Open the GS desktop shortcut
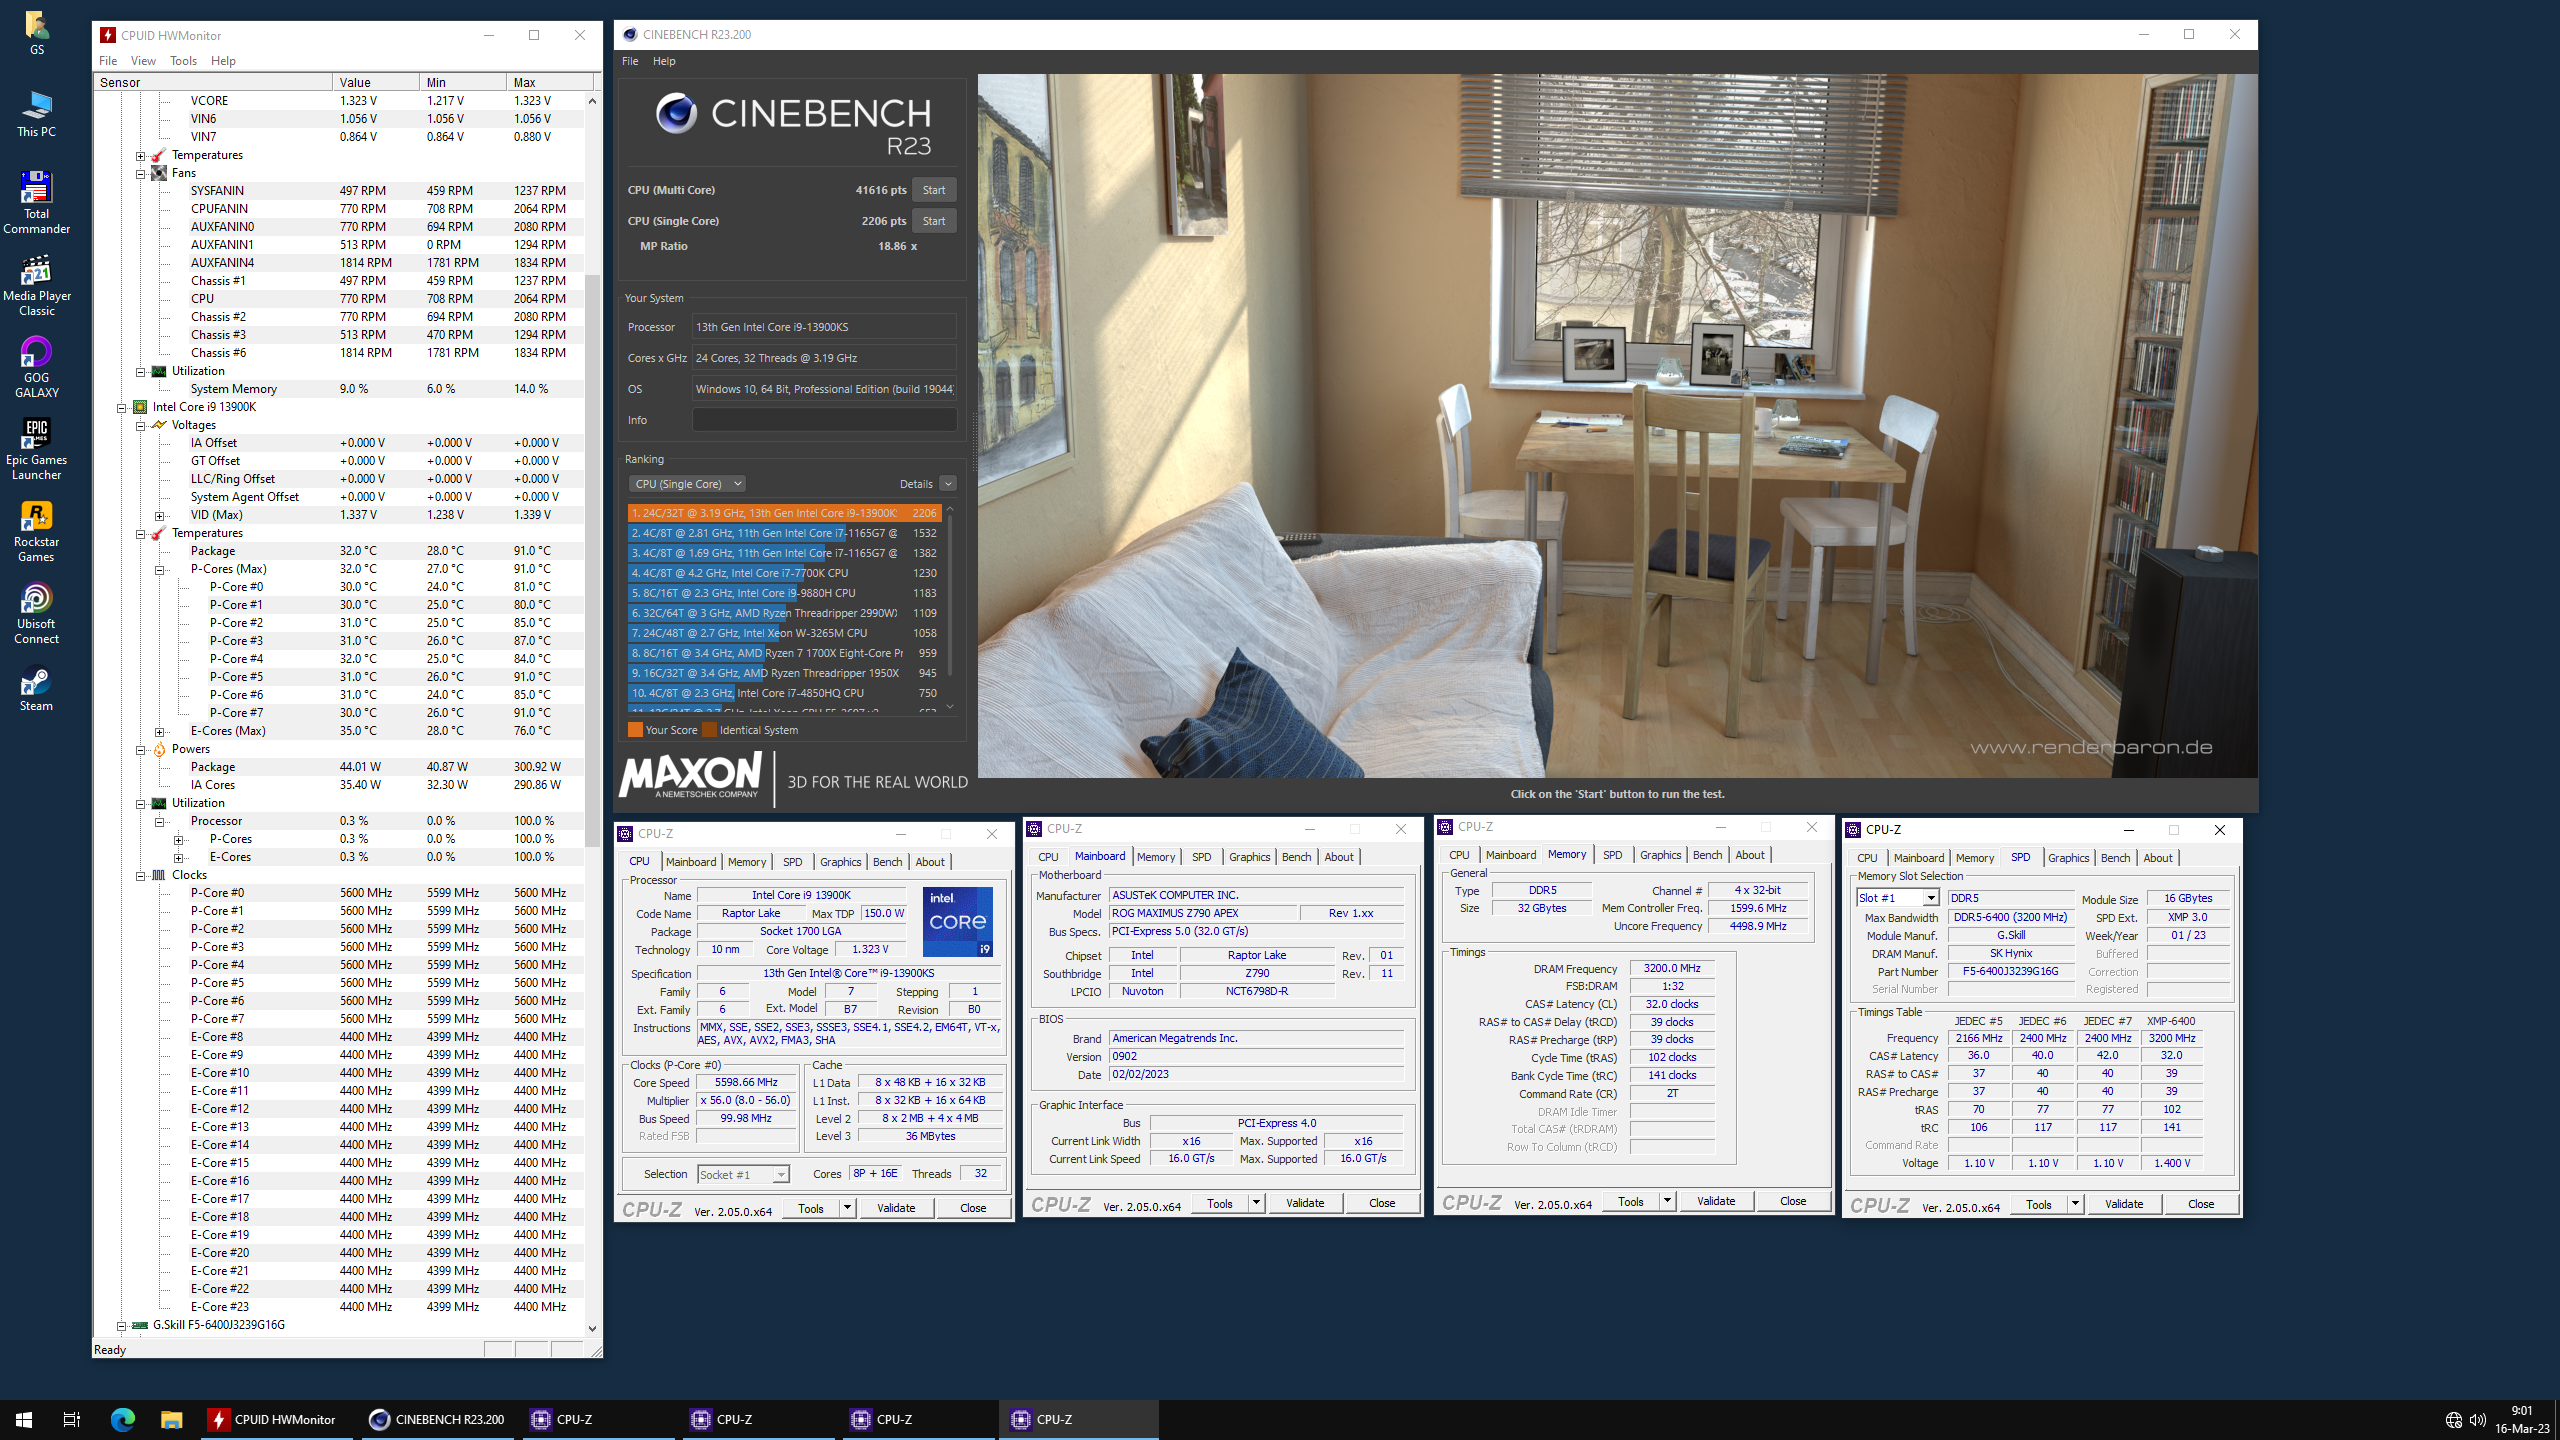Viewport: 2560px width, 1440px height. click(36, 32)
